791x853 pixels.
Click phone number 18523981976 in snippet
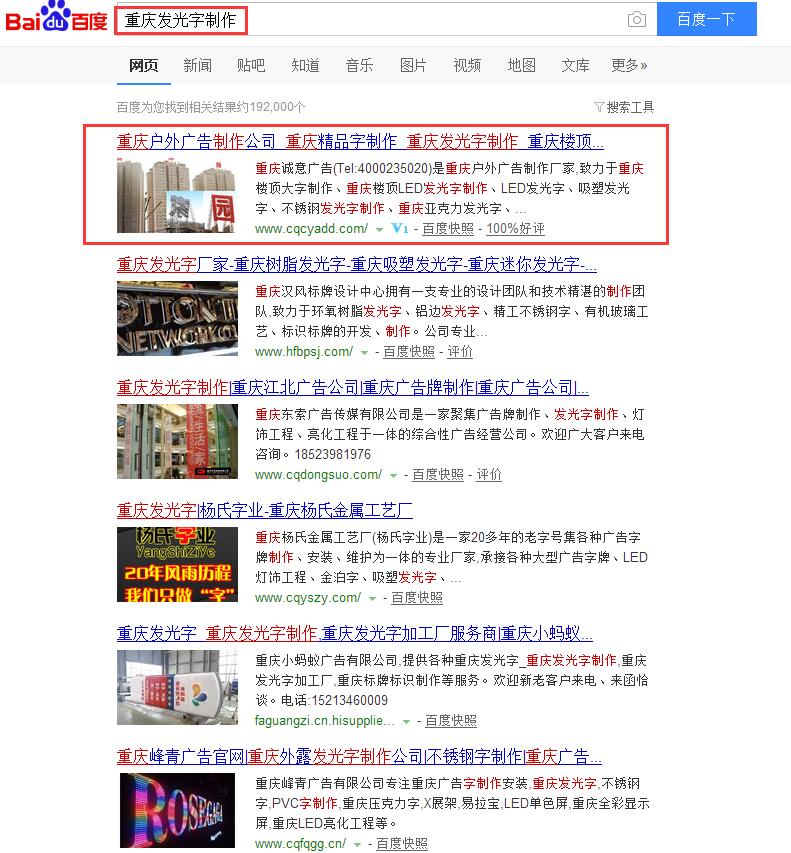(x=333, y=454)
